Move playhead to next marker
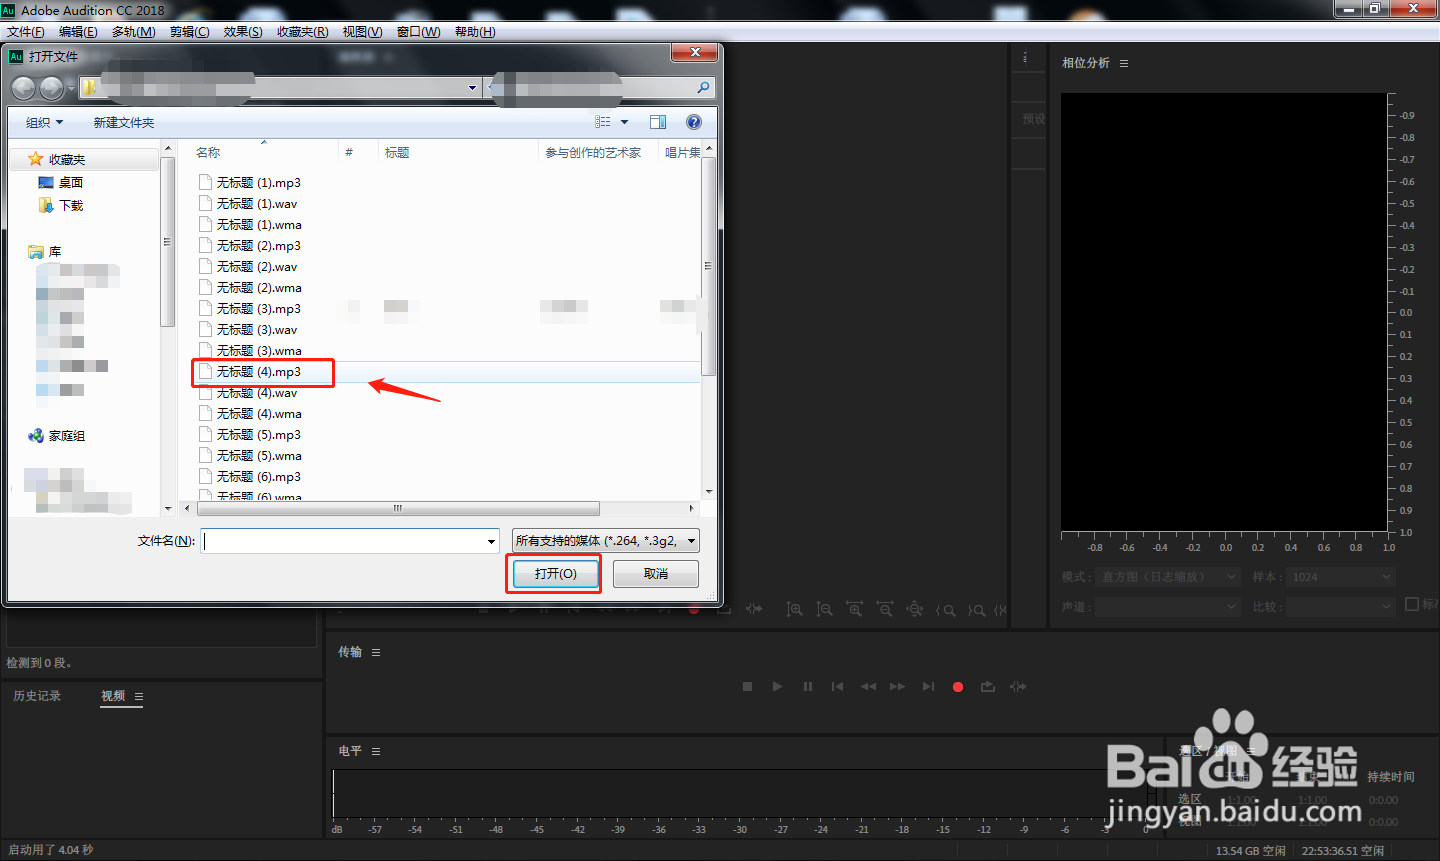The image size is (1440, 861). pos(928,687)
